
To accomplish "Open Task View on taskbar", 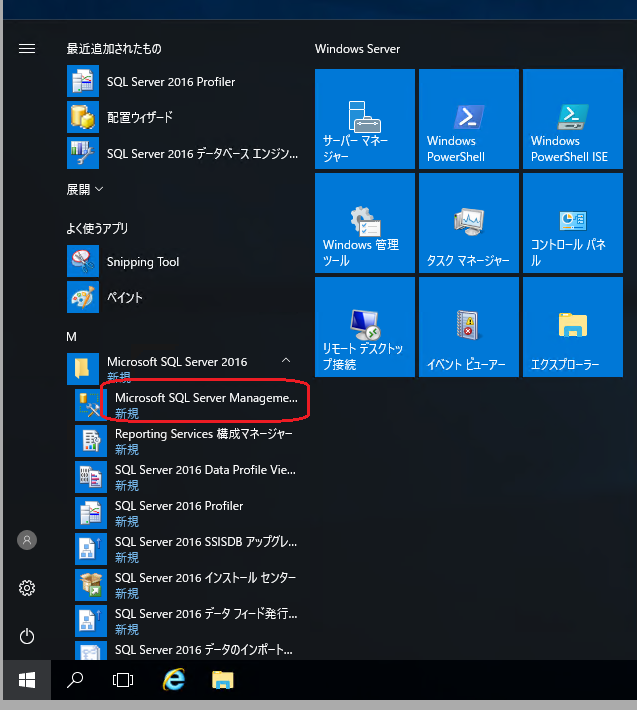I will coord(123,680).
